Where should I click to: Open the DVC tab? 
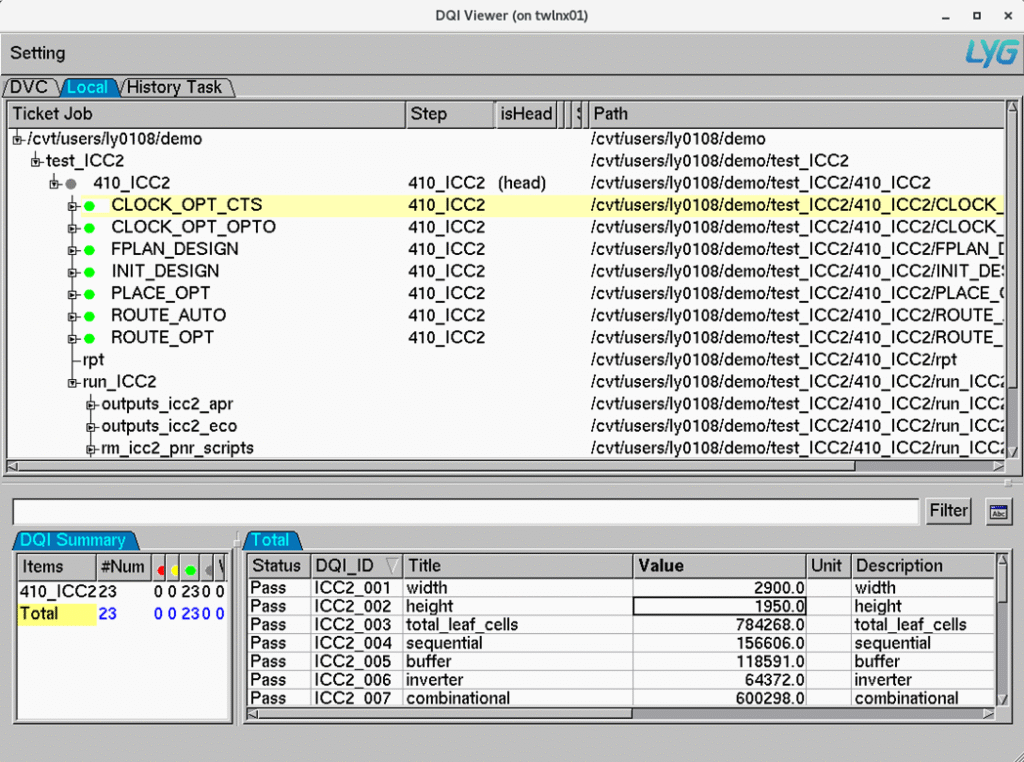pos(30,88)
